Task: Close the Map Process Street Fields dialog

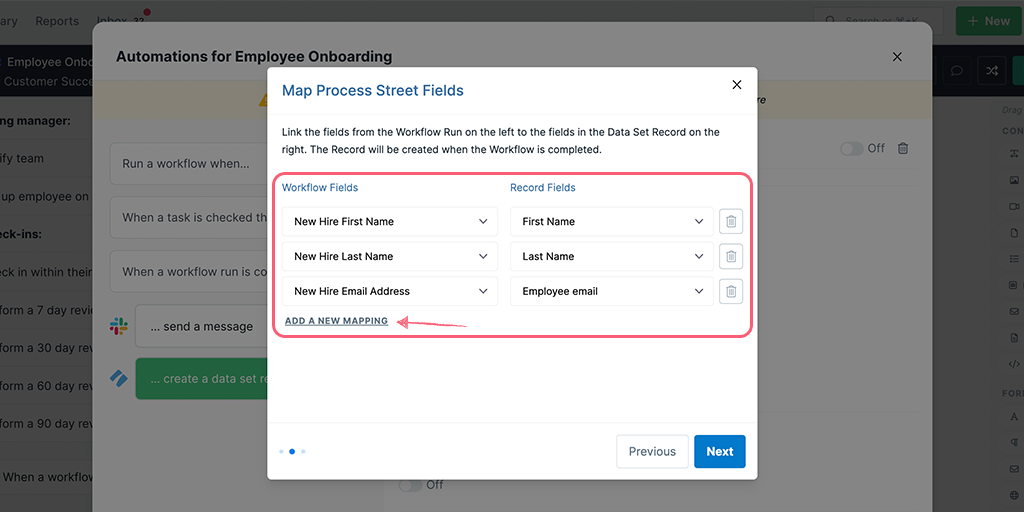Action: click(737, 85)
